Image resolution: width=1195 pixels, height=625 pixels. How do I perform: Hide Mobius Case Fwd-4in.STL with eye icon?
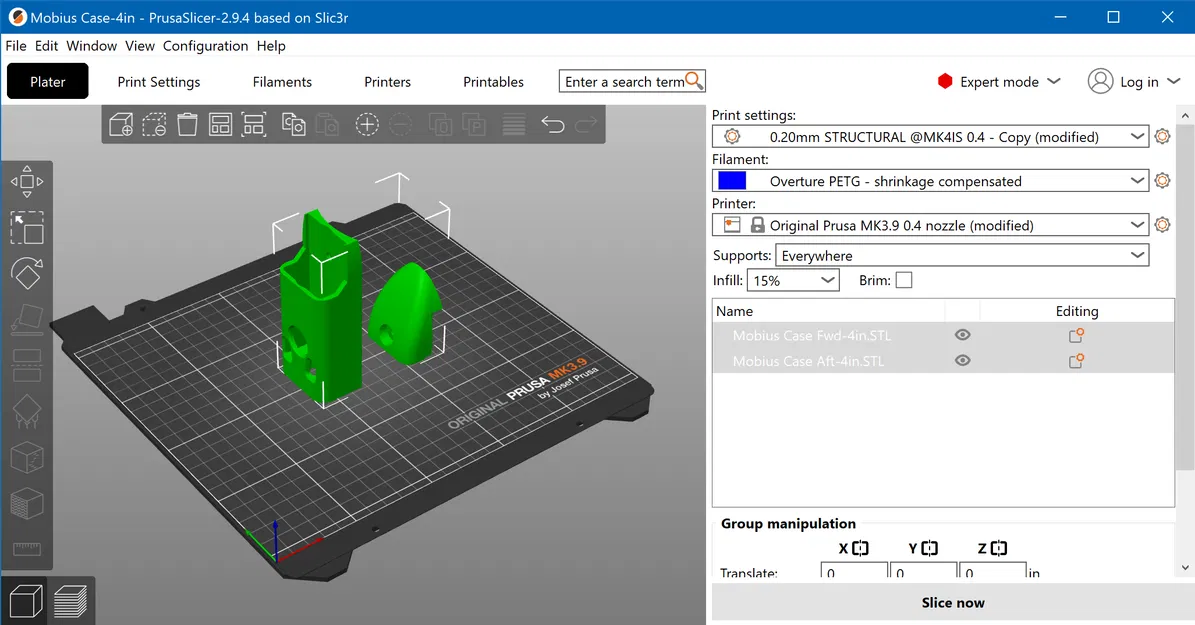click(963, 335)
